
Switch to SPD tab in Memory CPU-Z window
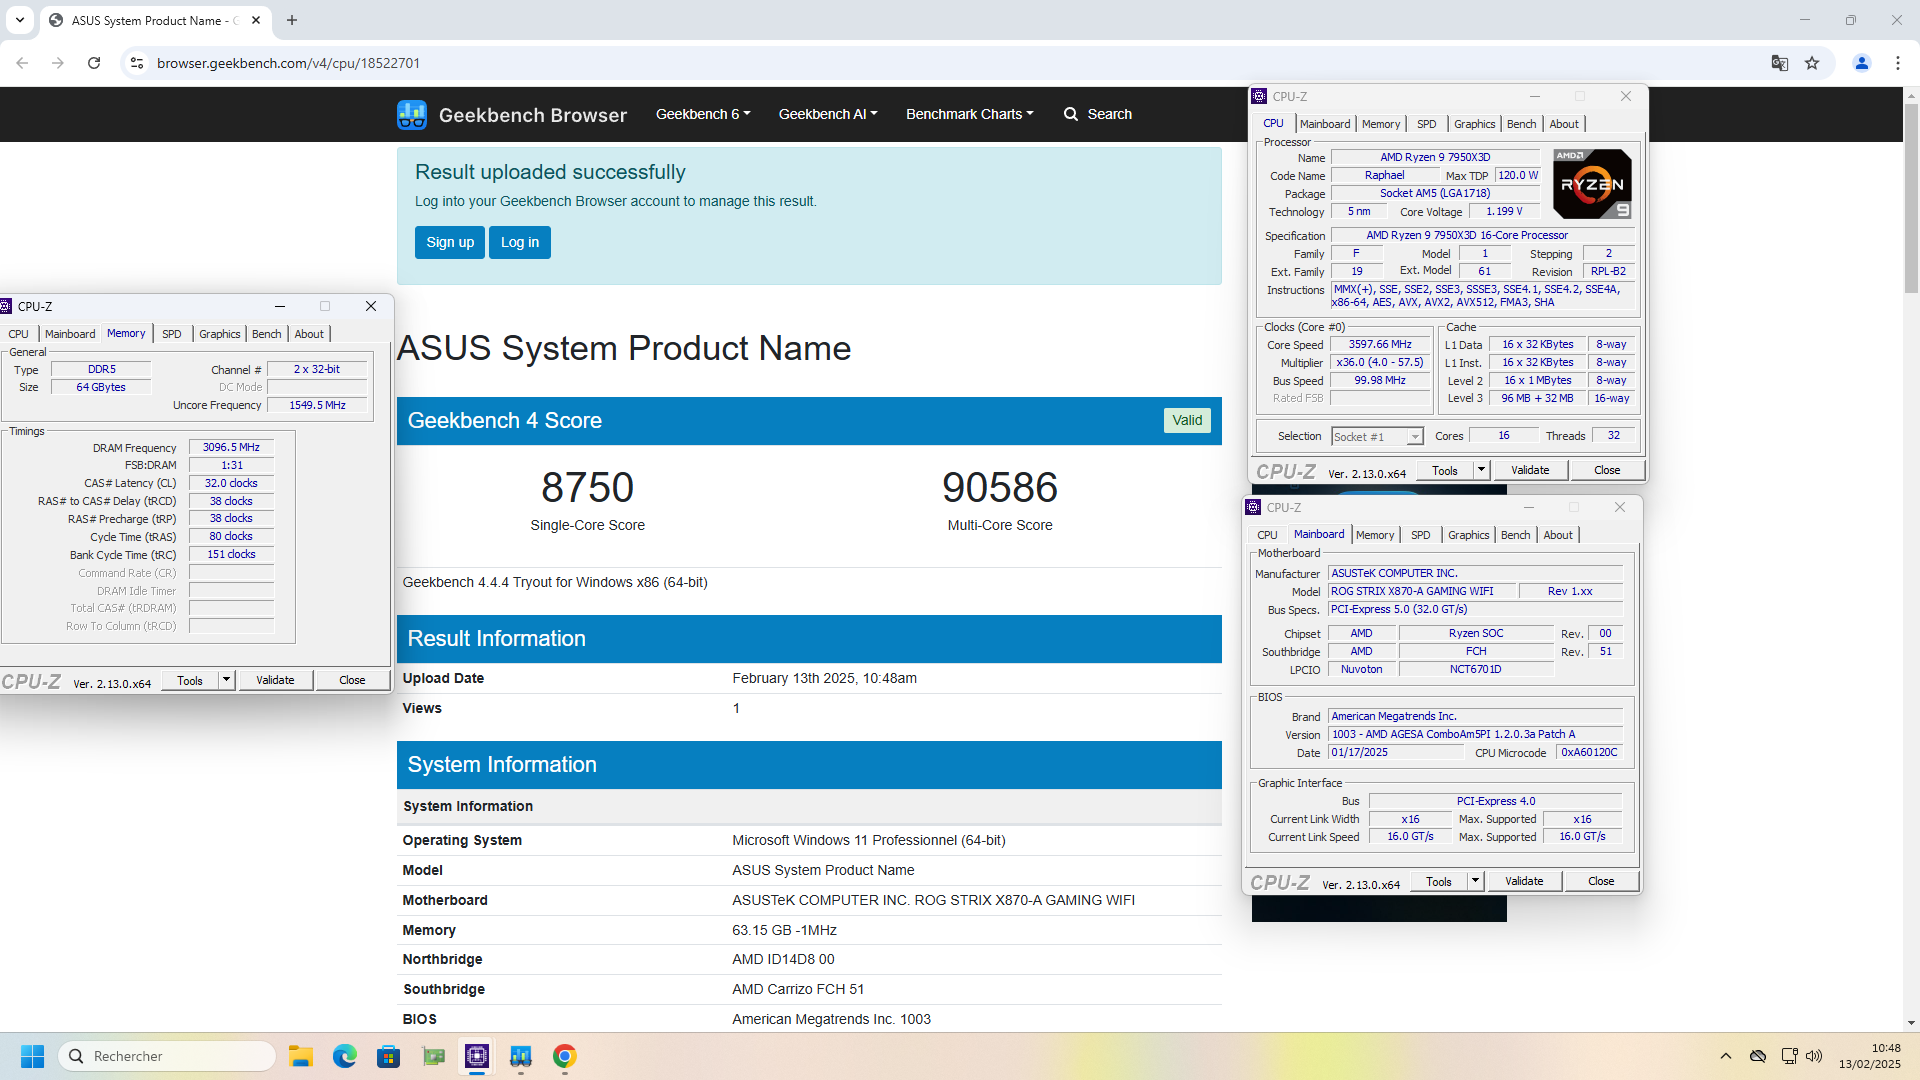point(172,334)
